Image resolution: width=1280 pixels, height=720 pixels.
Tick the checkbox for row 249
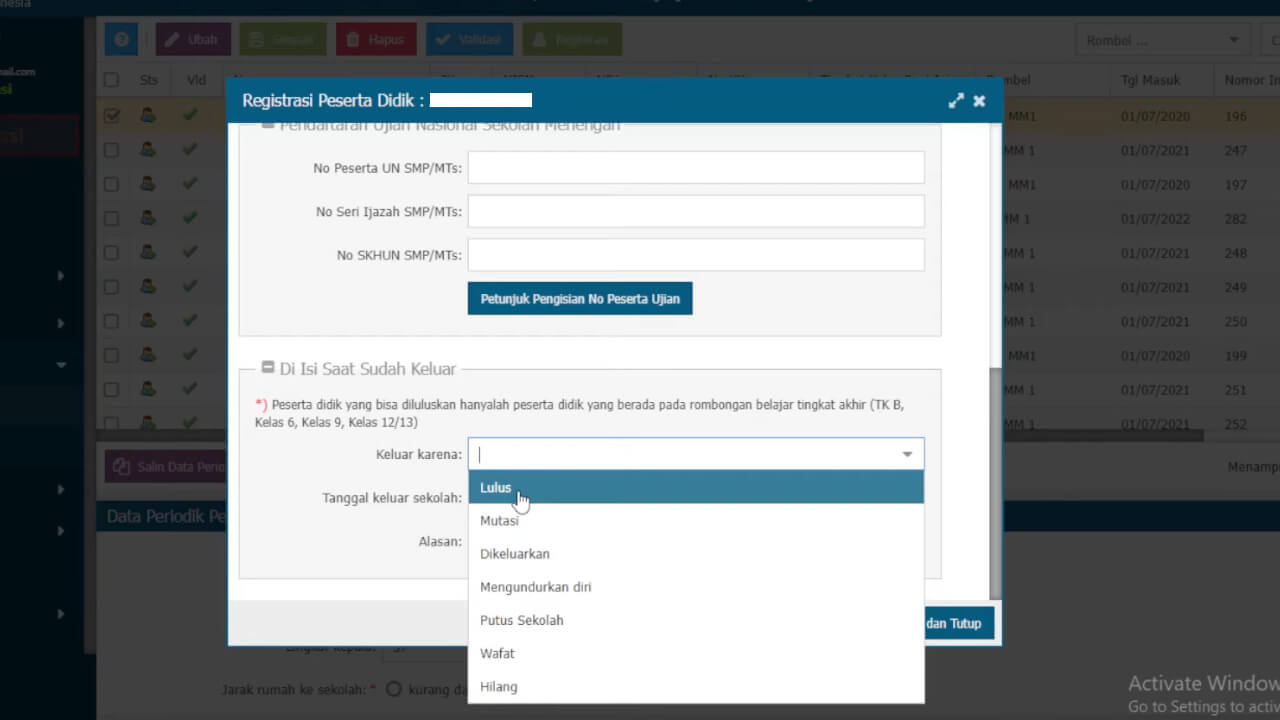pyautogui.click(x=111, y=287)
